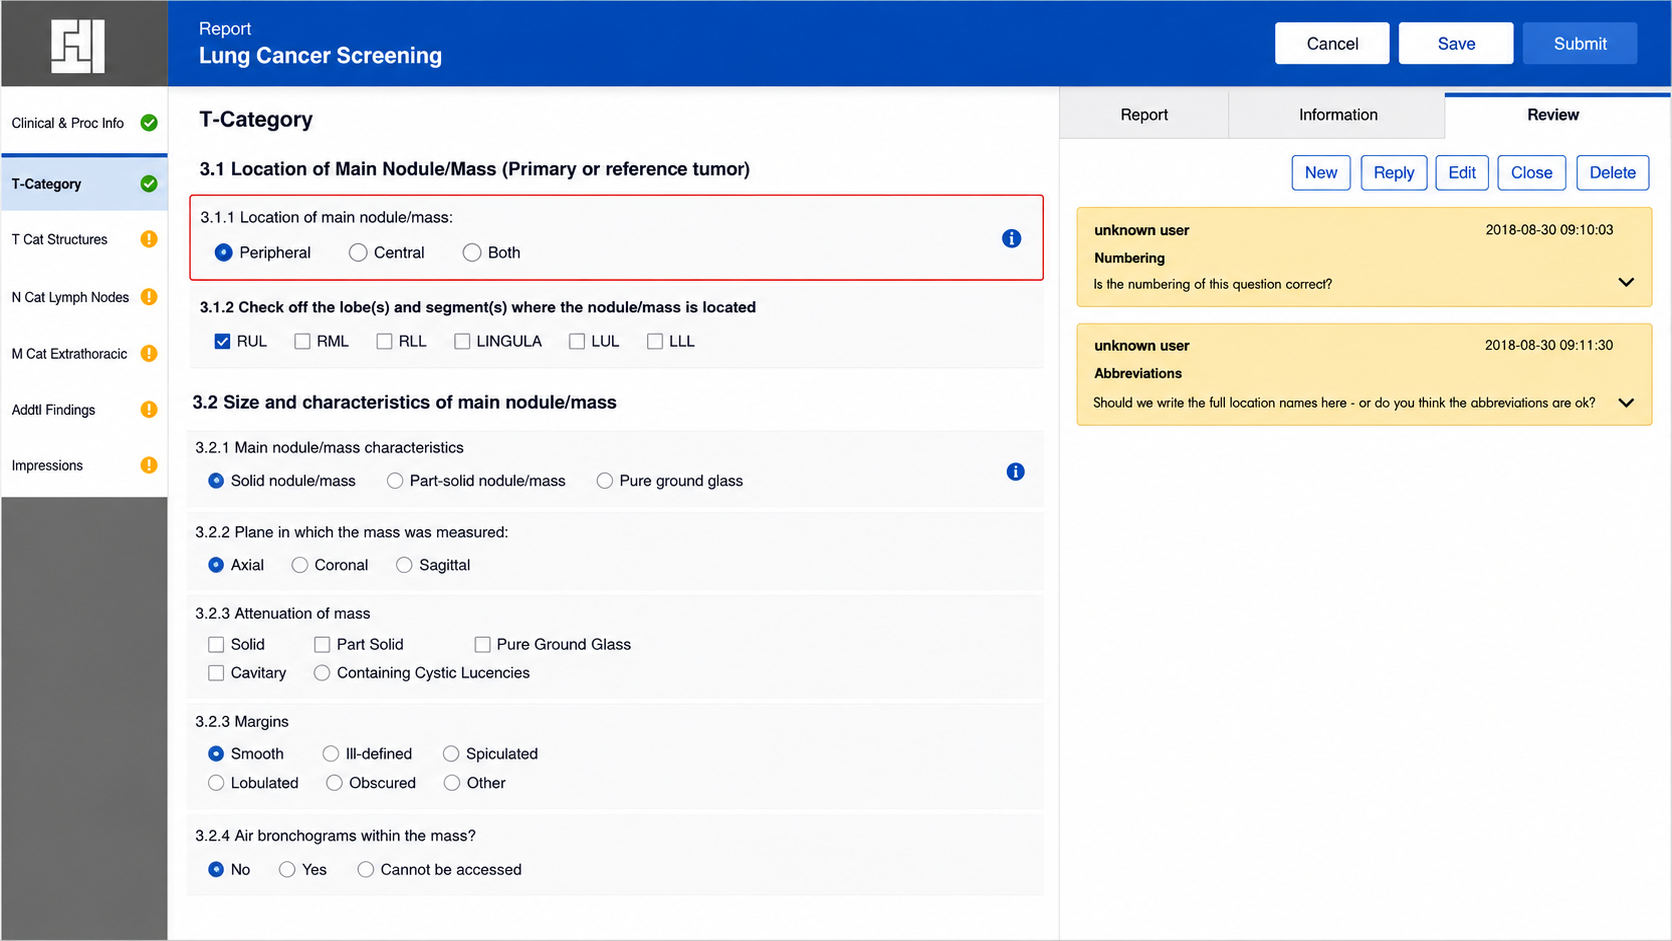
Task: Choose the Coronal plane radio button
Action: click(299, 565)
